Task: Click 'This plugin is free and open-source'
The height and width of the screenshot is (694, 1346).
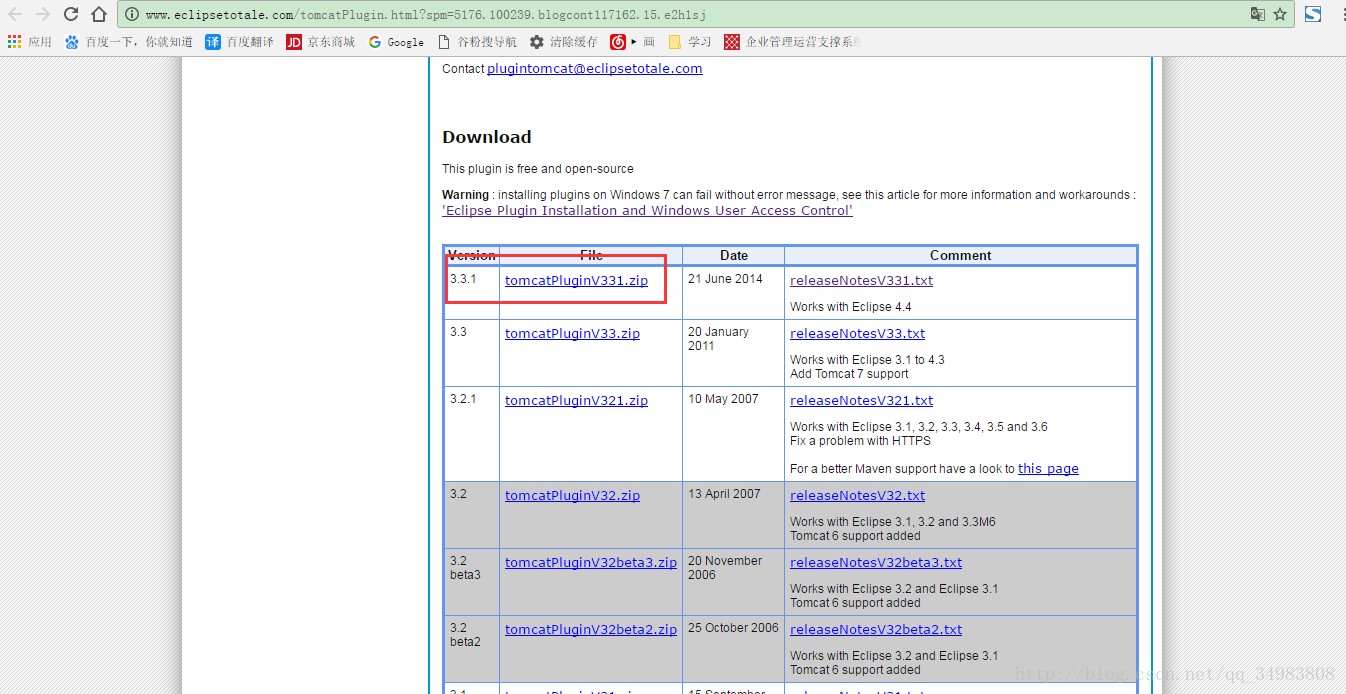Action: [538, 169]
